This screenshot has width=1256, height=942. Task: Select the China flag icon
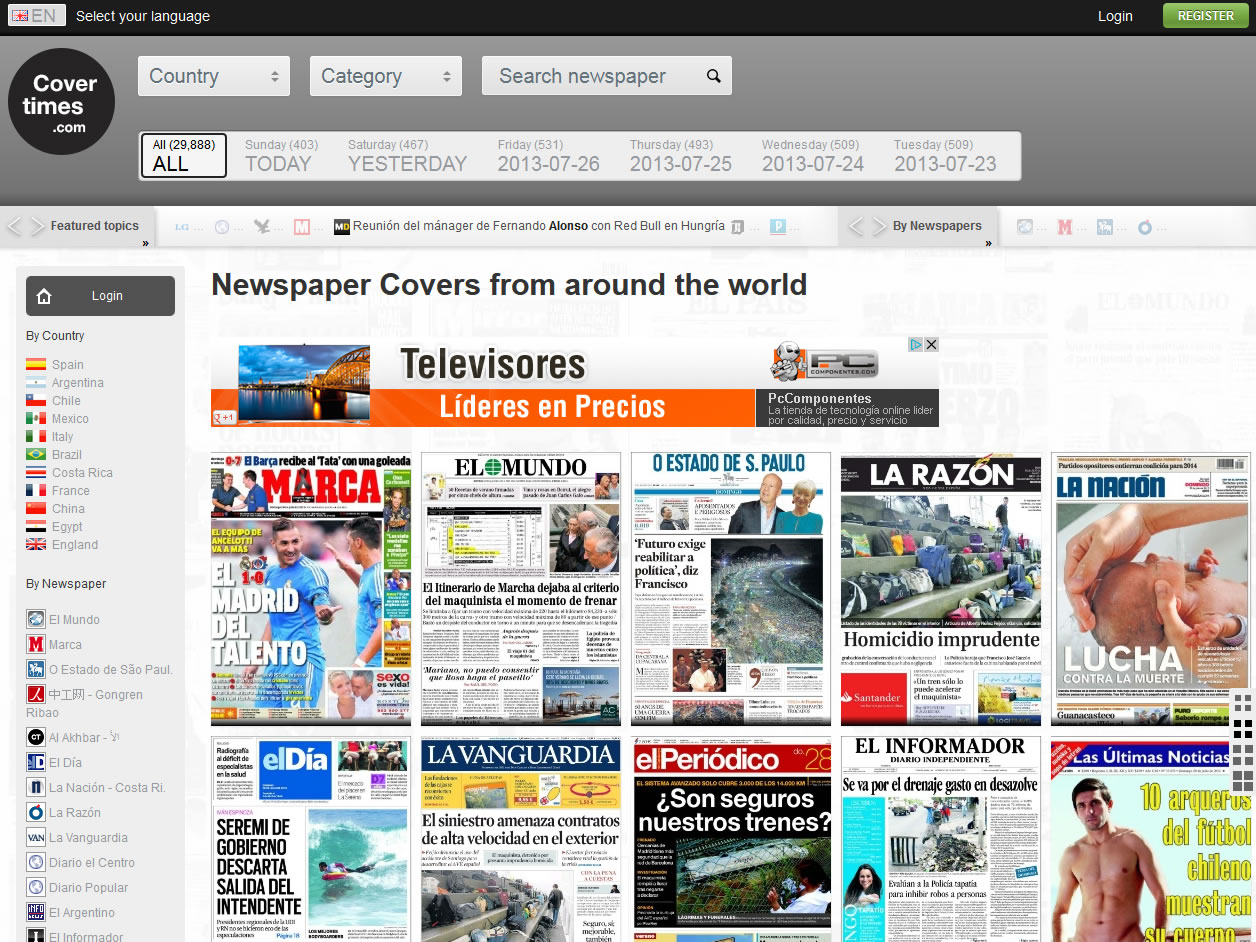tap(36, 509)
